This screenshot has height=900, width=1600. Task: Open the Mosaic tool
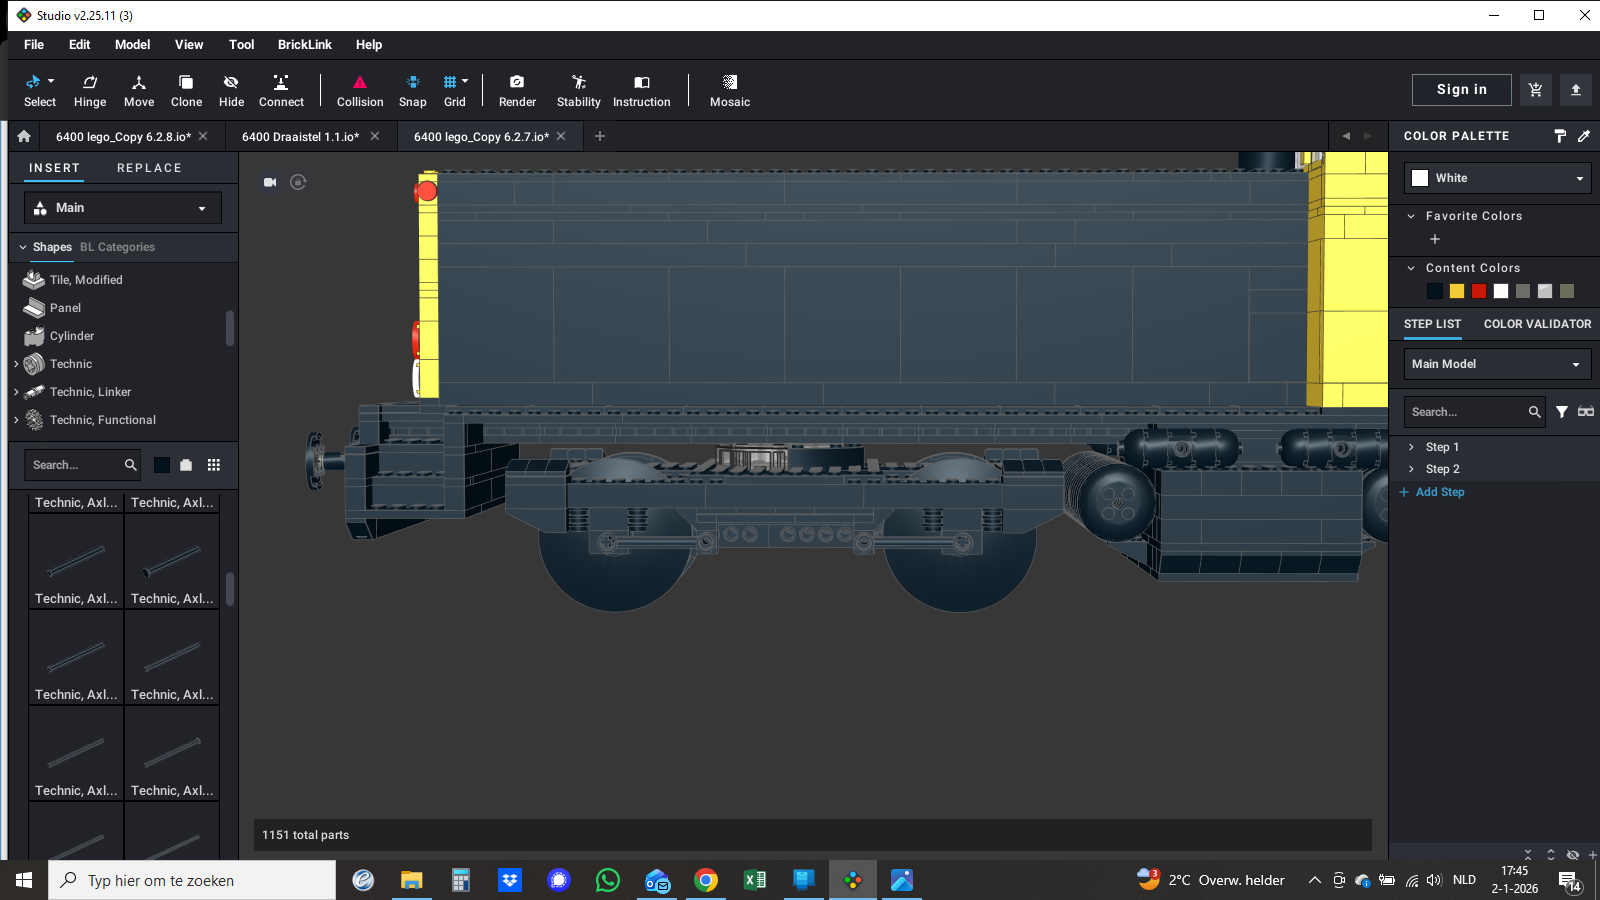(x=729, y=90)
